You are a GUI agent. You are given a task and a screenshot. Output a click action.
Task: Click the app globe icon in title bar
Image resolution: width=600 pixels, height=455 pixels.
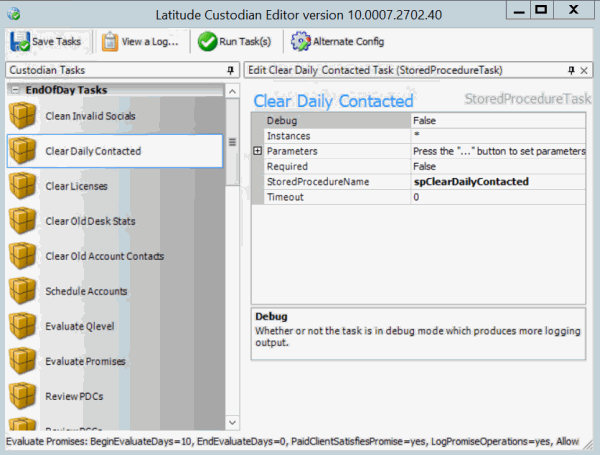click(x=14, y=14)
